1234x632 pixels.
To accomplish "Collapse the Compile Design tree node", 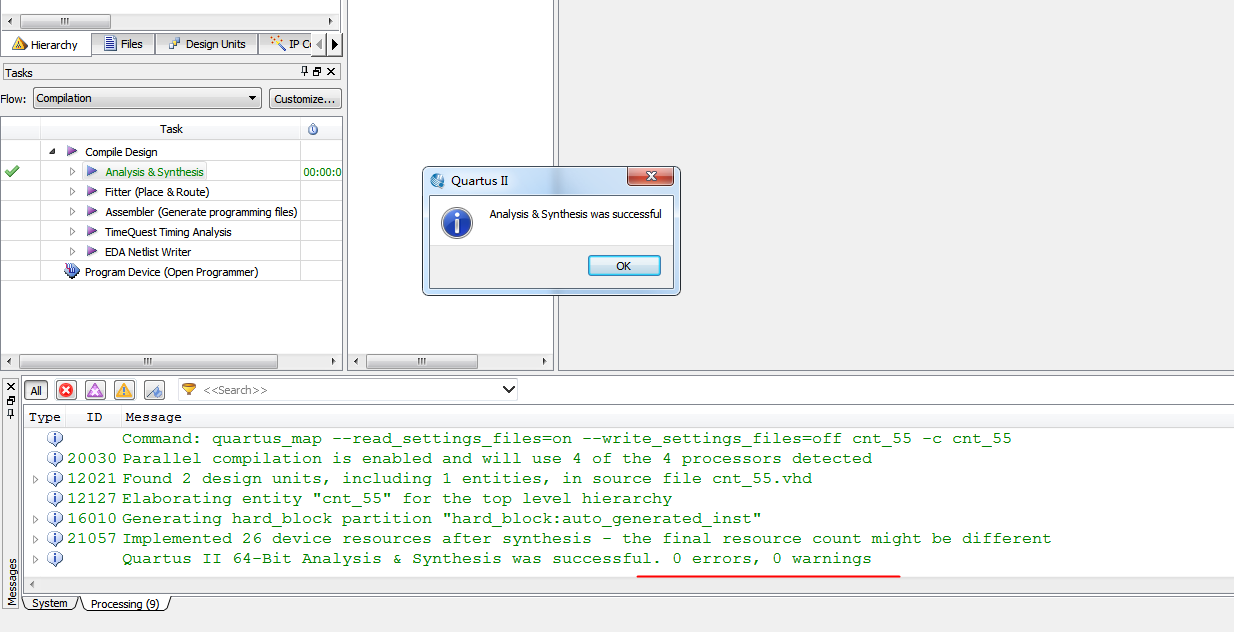I will coord(52,152).
